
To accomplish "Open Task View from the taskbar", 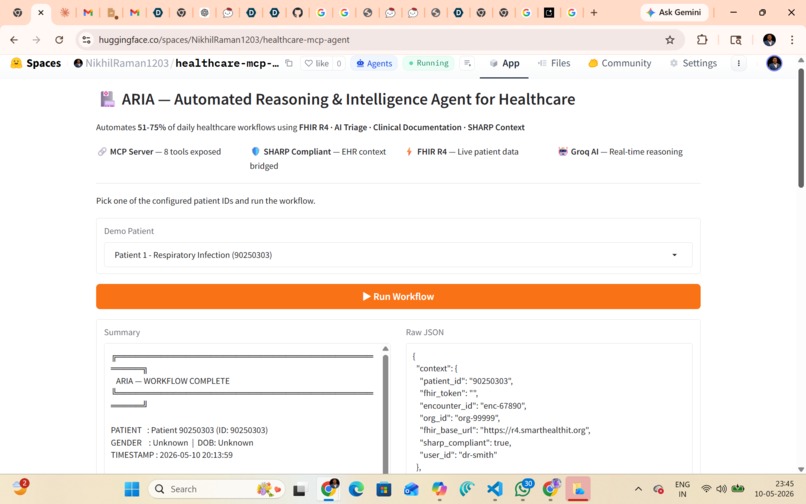I will click(x=299, y=489).
